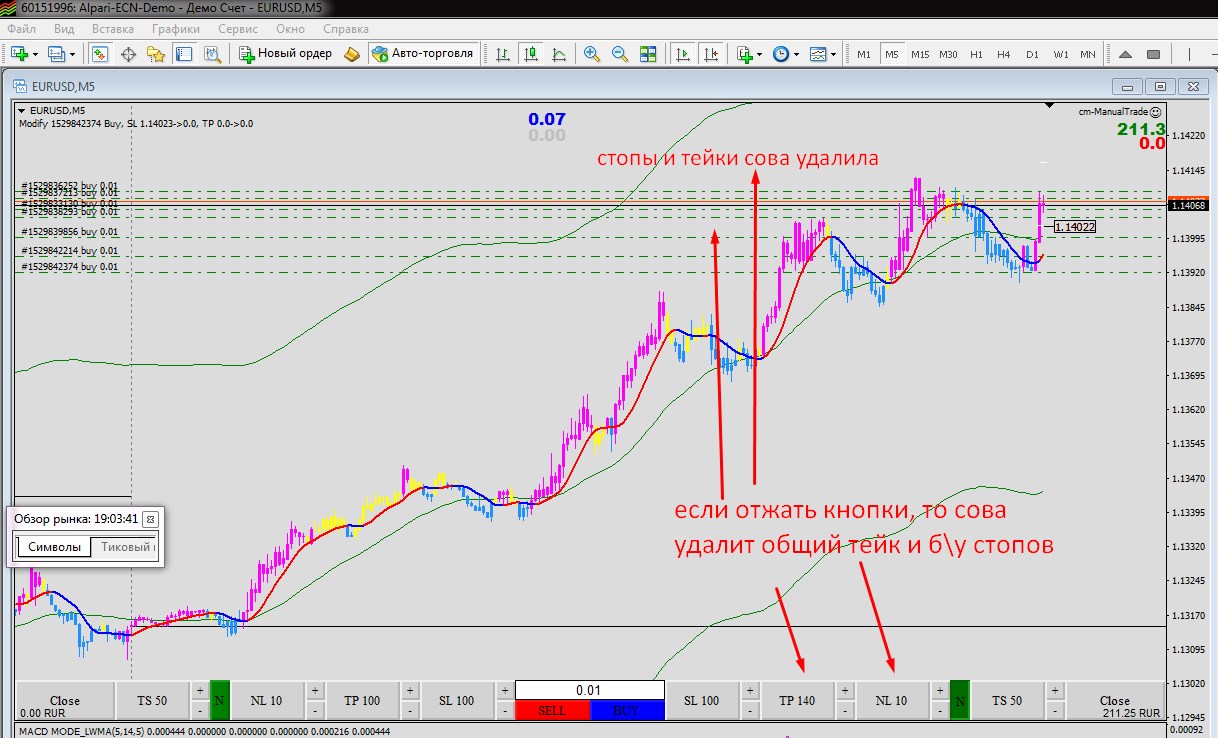Select order line #1529839856 buy 0.01

pos(70,232)
